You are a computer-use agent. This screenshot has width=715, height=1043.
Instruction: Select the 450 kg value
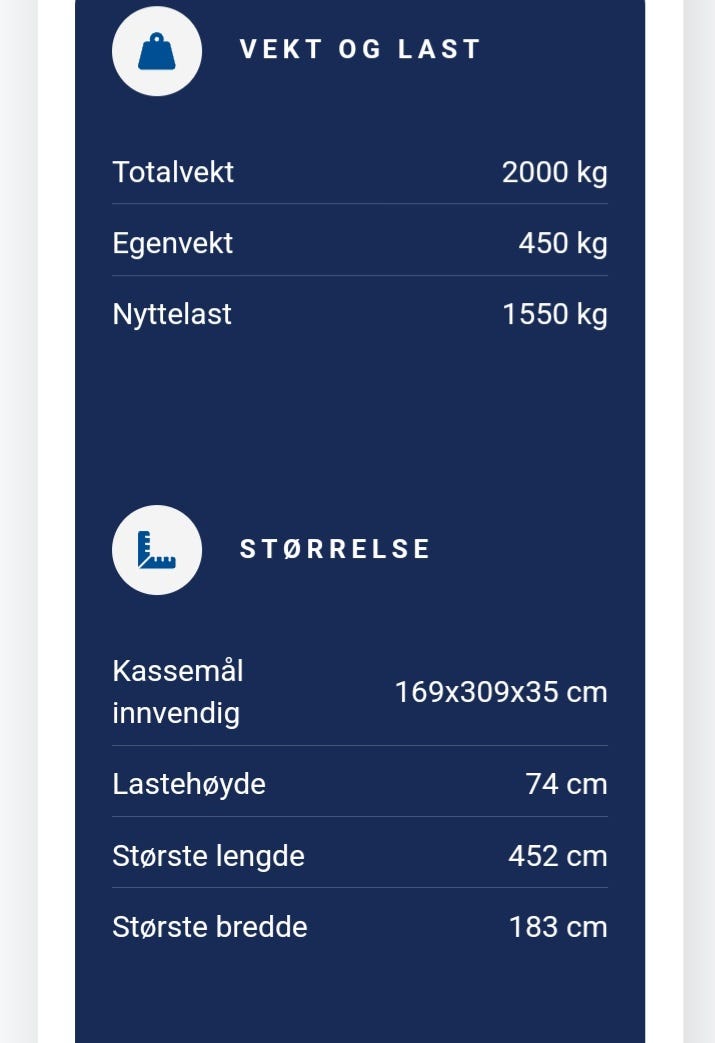(x=563, y=243)
